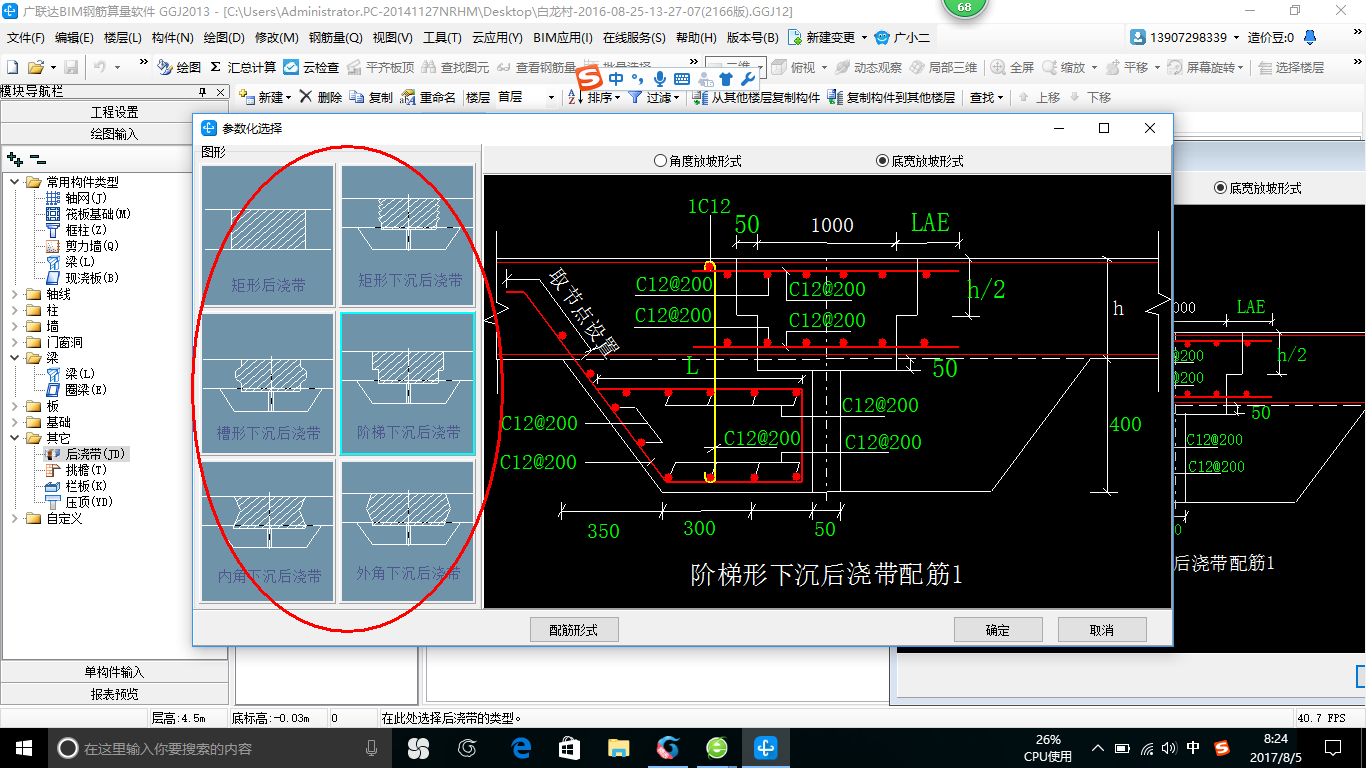Open the 排序 sort dropdown
Image resolution: width=1366 pixels, height=768 pixels.
point(618,98)
